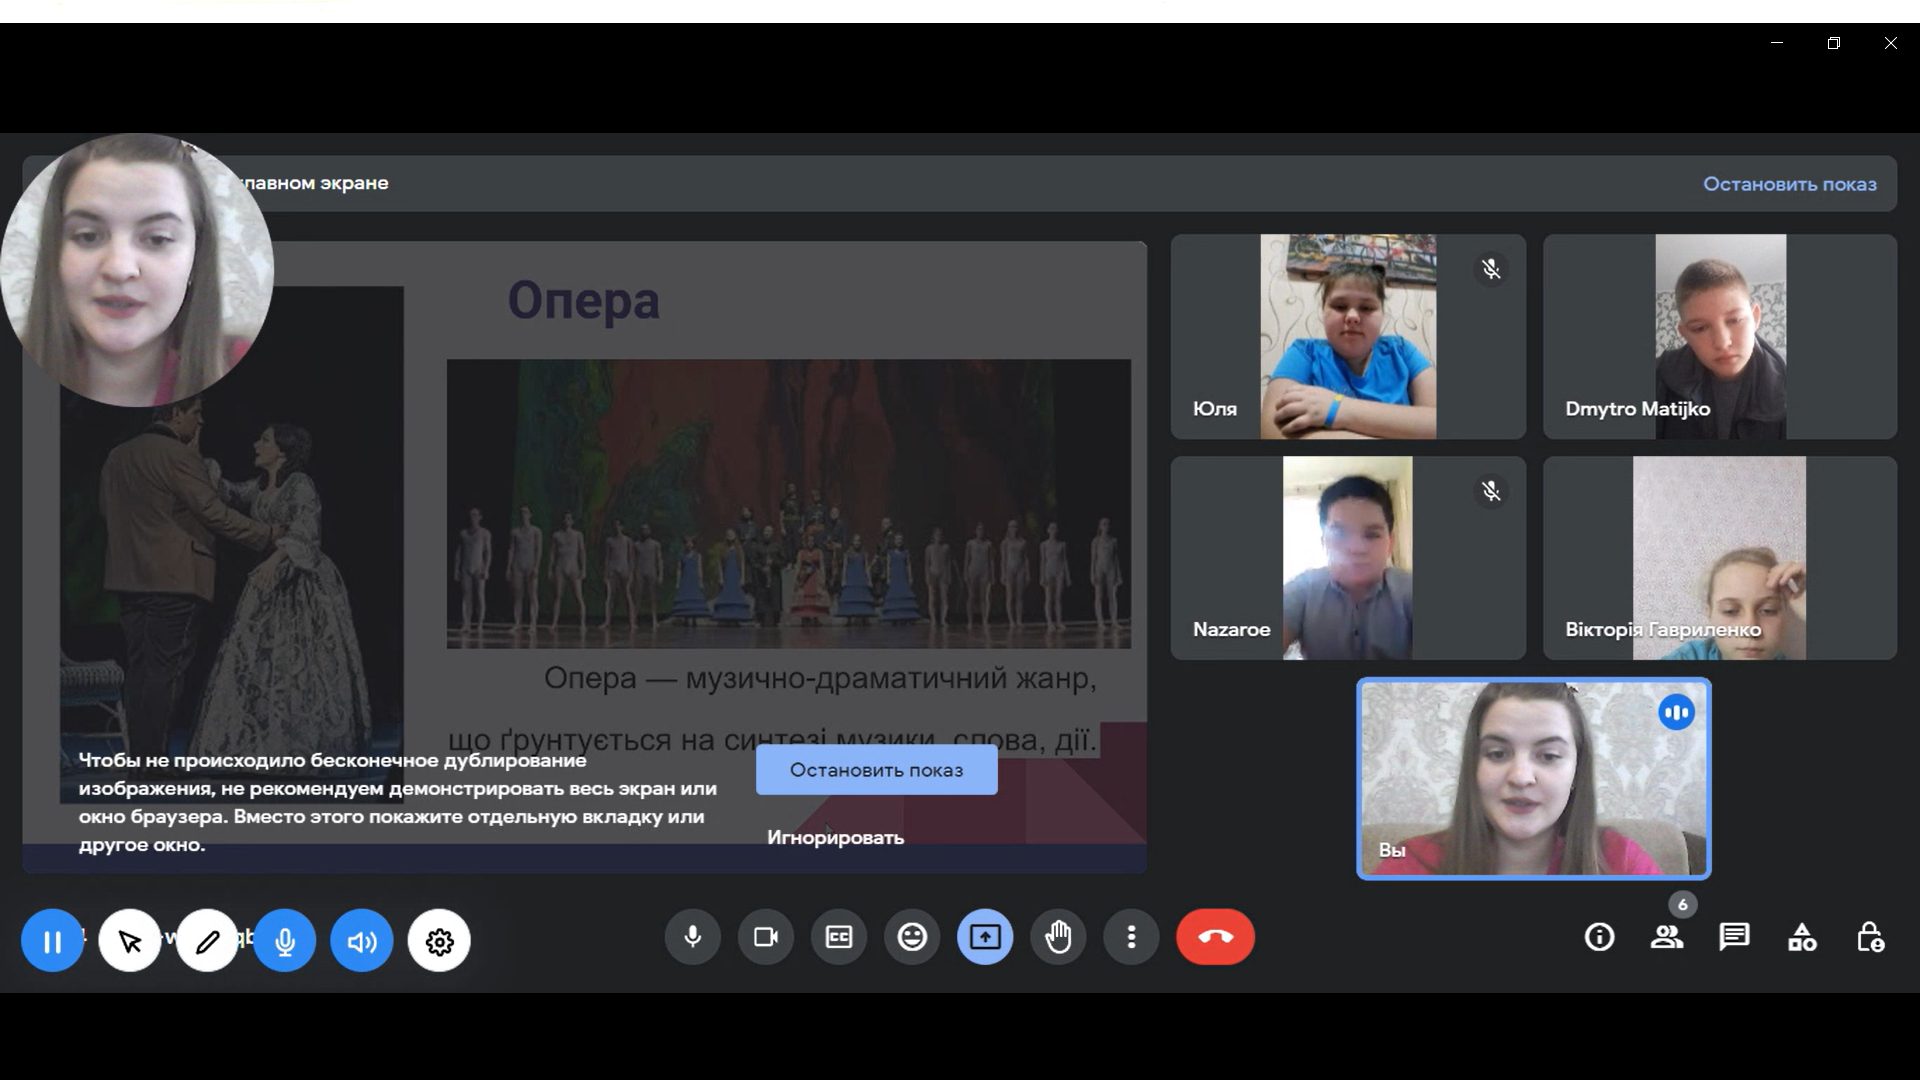Select the cursor pointer tool
Image resolution: width=1920 pixels, height=1080 pixels.
coord(130,941)
